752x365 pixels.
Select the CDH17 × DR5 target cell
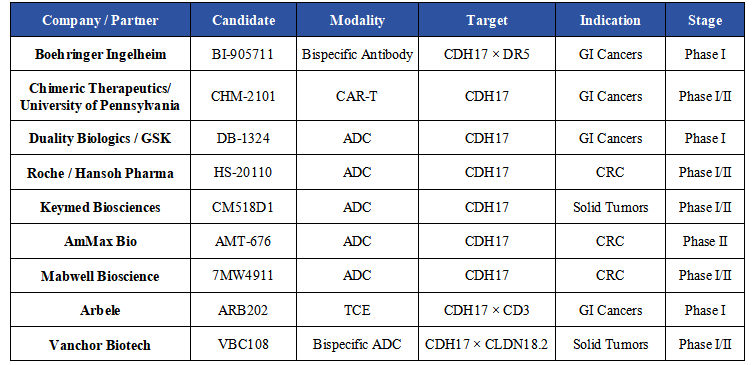click(x=487, y=54)
